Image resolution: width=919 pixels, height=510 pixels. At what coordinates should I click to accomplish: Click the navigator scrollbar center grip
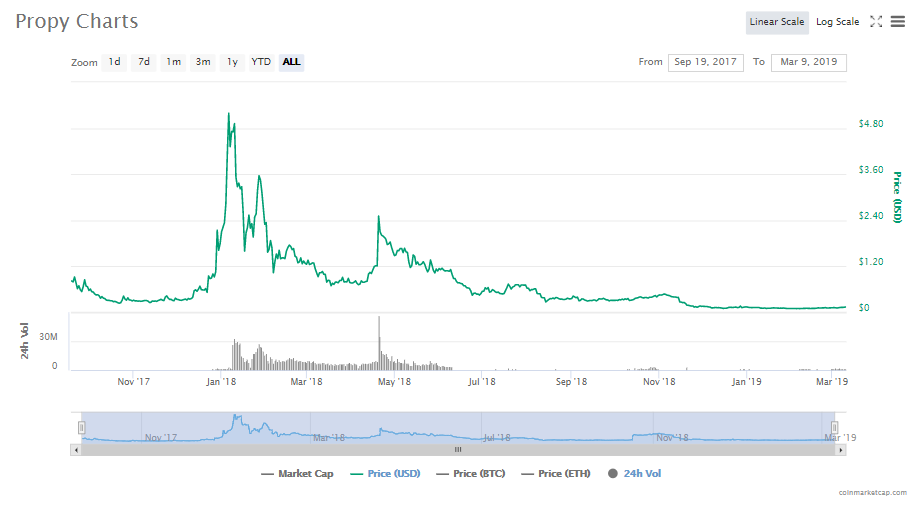[458, 450]
